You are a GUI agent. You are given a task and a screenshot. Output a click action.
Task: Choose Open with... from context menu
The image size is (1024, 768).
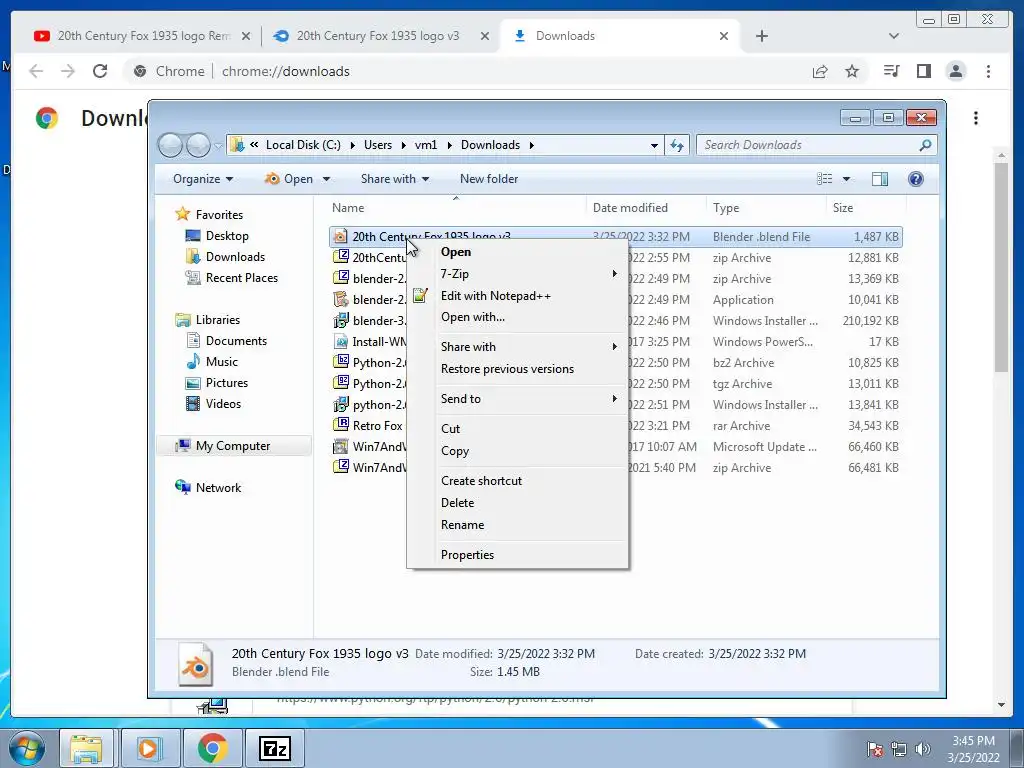click(x=473, y=317)
